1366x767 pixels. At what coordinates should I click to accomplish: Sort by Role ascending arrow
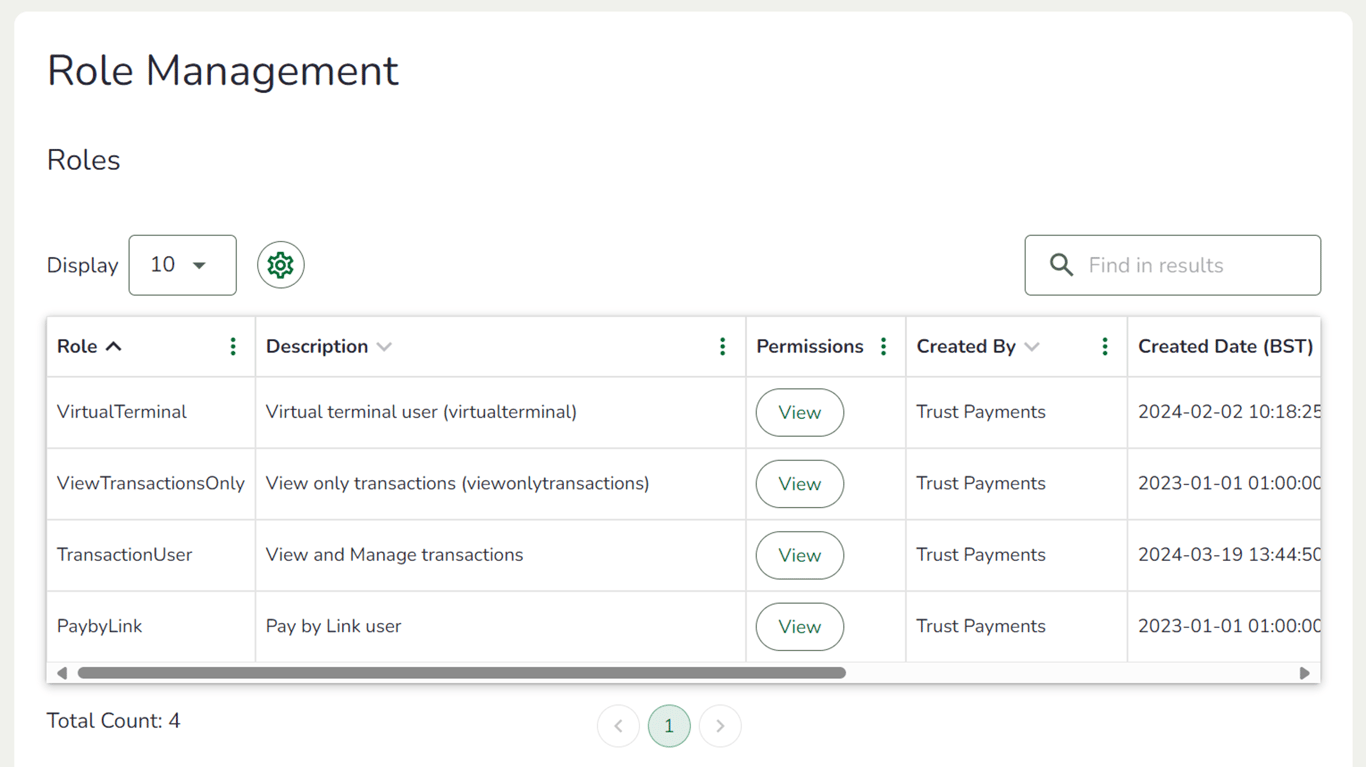(x=114, y=346)
